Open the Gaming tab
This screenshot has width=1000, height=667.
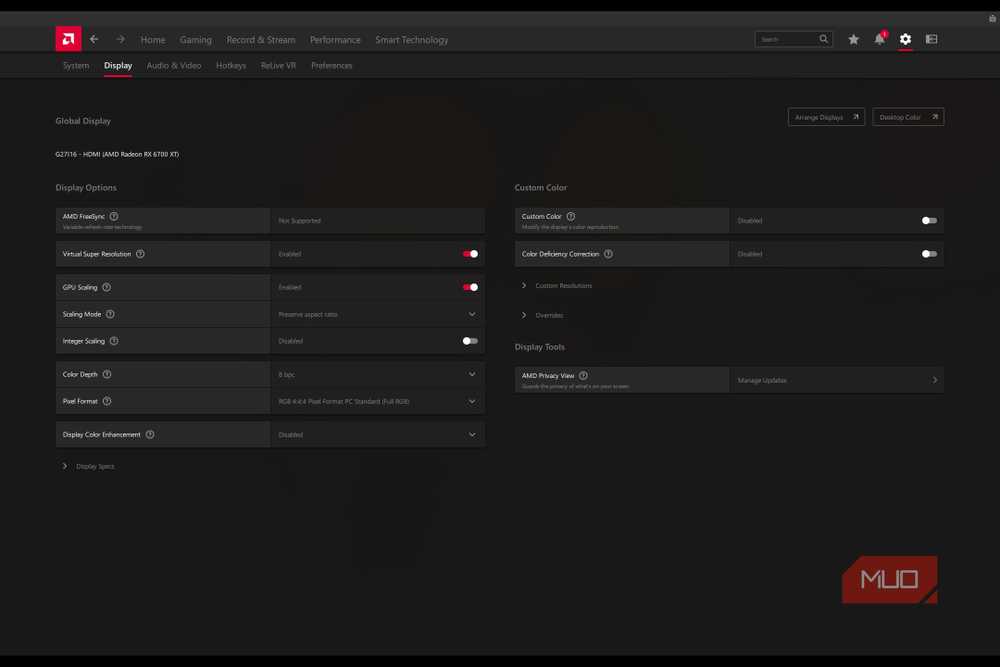coord(195,40)
